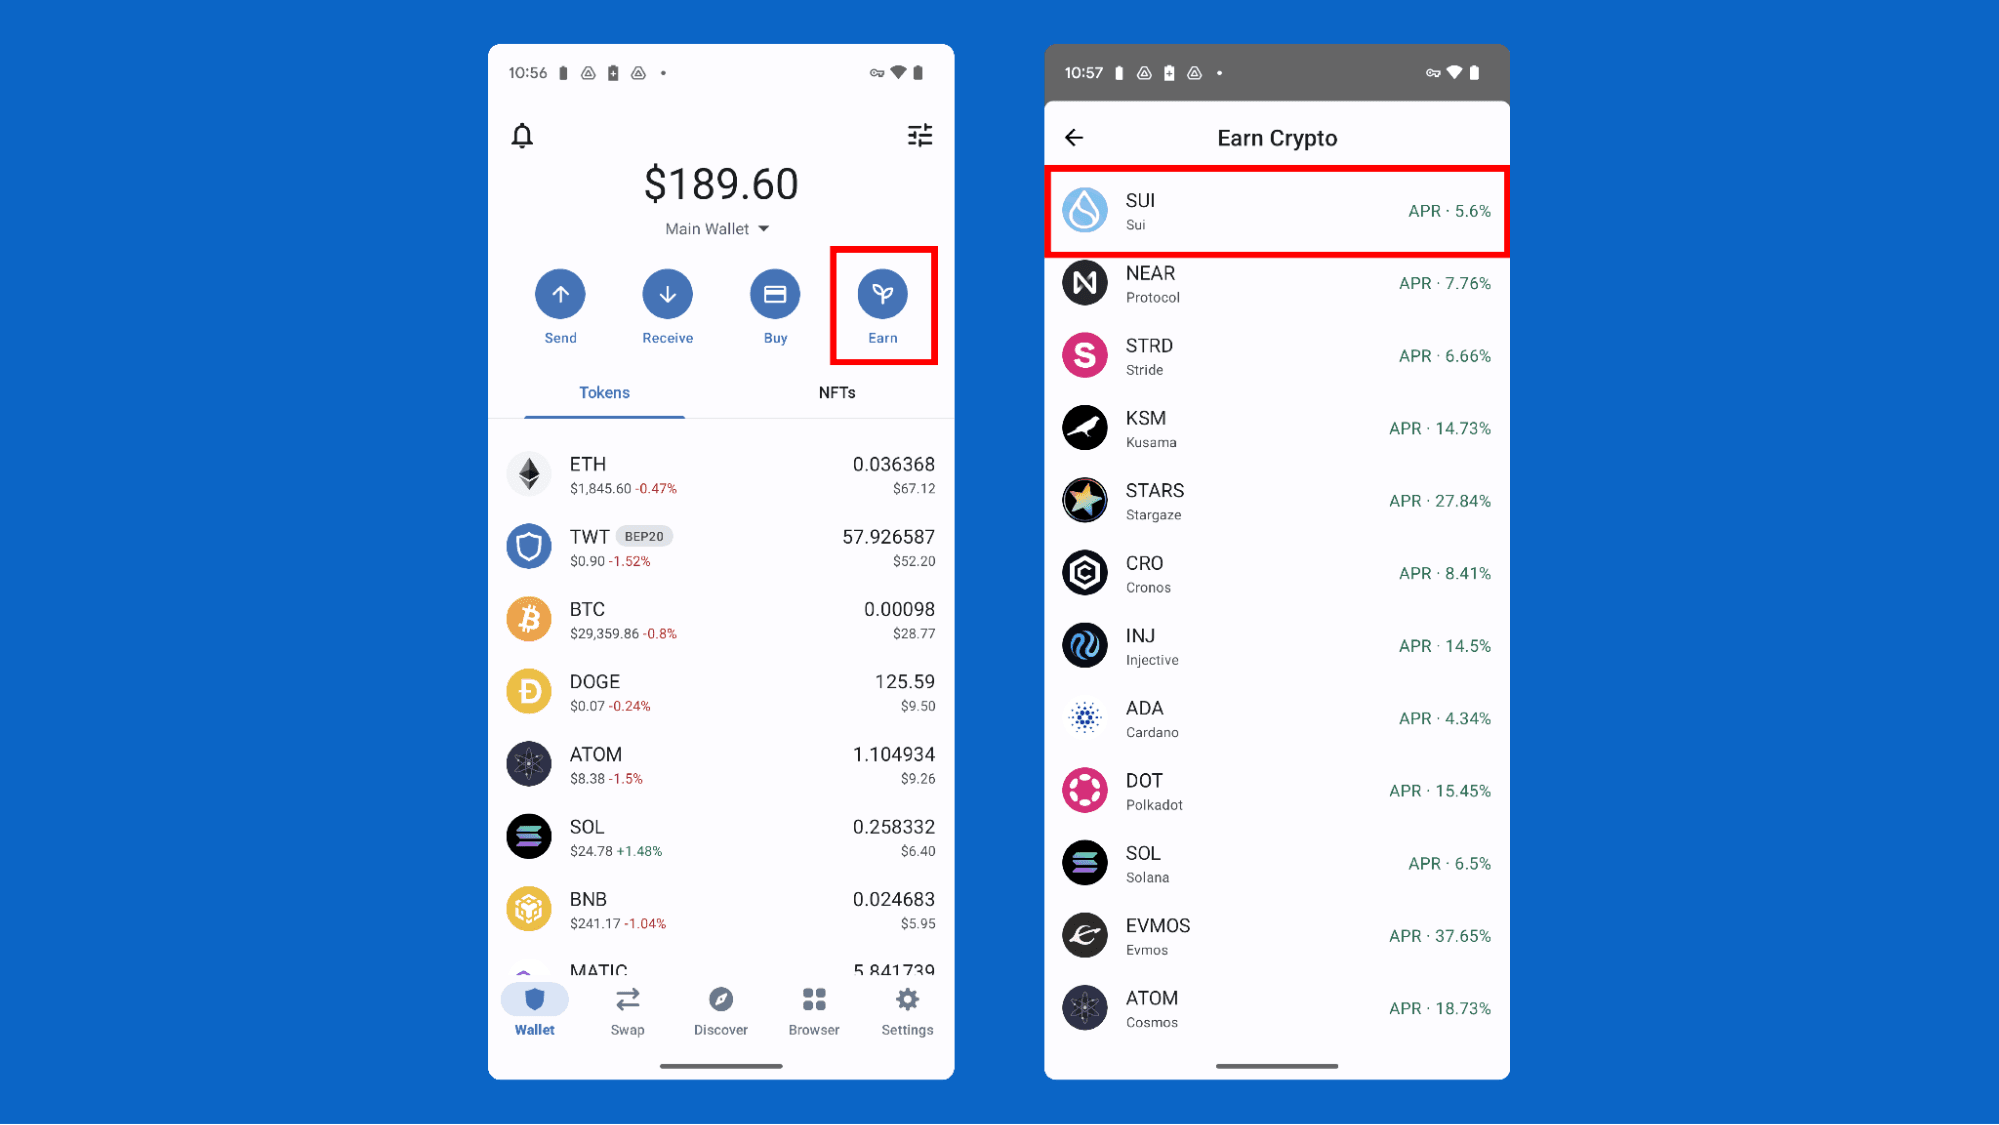This screenshot has height=1125, width=1999.
Task: Switch to NFTs tab in wallet
Action: pyautogui.click(x=837, y=391)
